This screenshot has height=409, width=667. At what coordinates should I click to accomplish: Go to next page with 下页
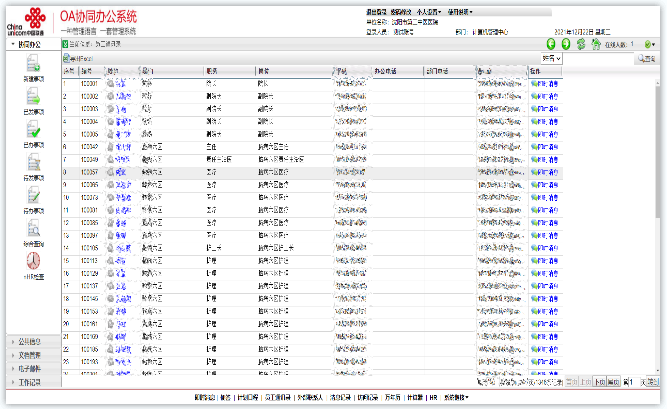(x=599, y=382)
